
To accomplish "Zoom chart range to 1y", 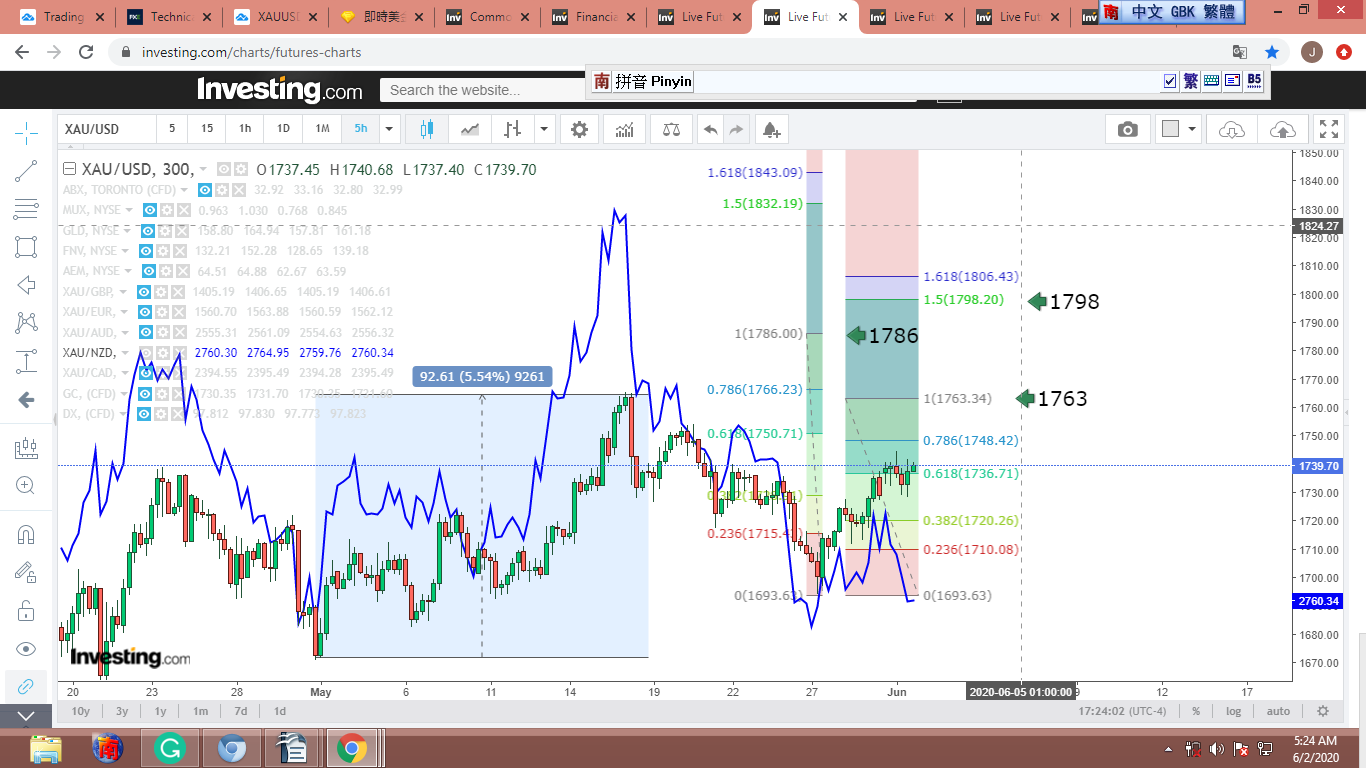I will (x=160, y=711).
